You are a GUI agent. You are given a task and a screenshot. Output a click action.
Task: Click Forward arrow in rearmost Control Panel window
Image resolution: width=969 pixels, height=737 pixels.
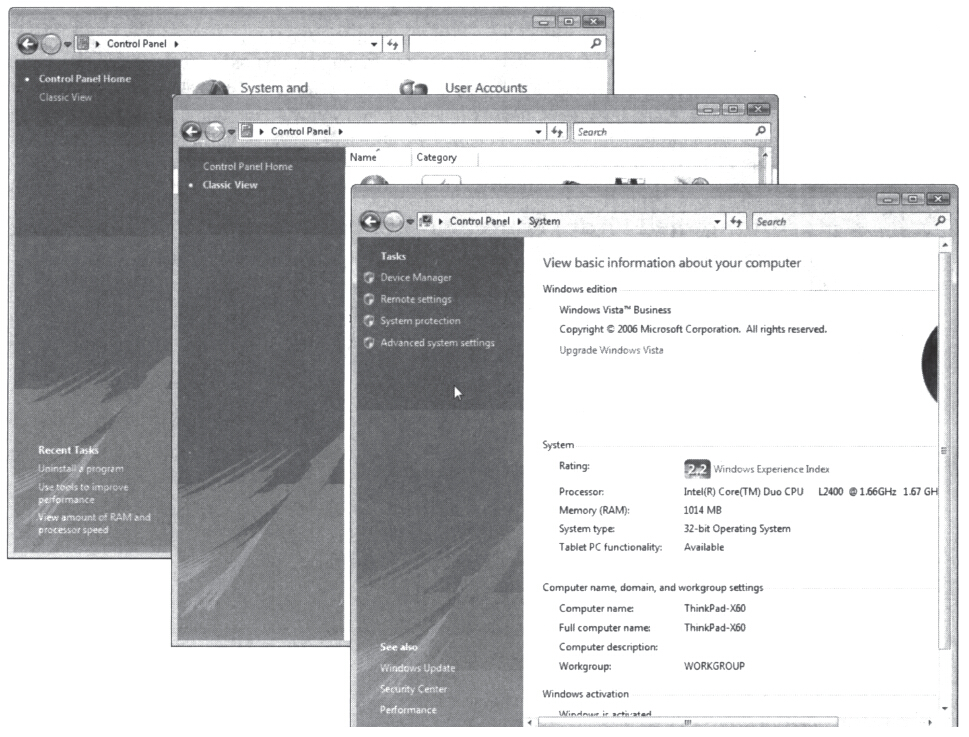[x=51, y=44]
